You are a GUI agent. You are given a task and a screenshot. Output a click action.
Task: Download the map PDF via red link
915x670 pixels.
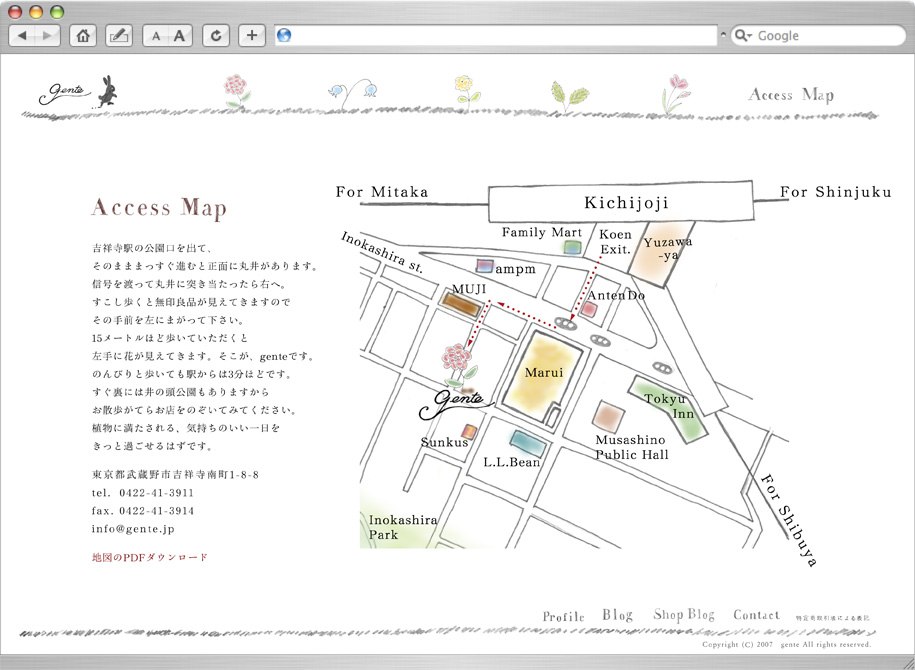150,557
